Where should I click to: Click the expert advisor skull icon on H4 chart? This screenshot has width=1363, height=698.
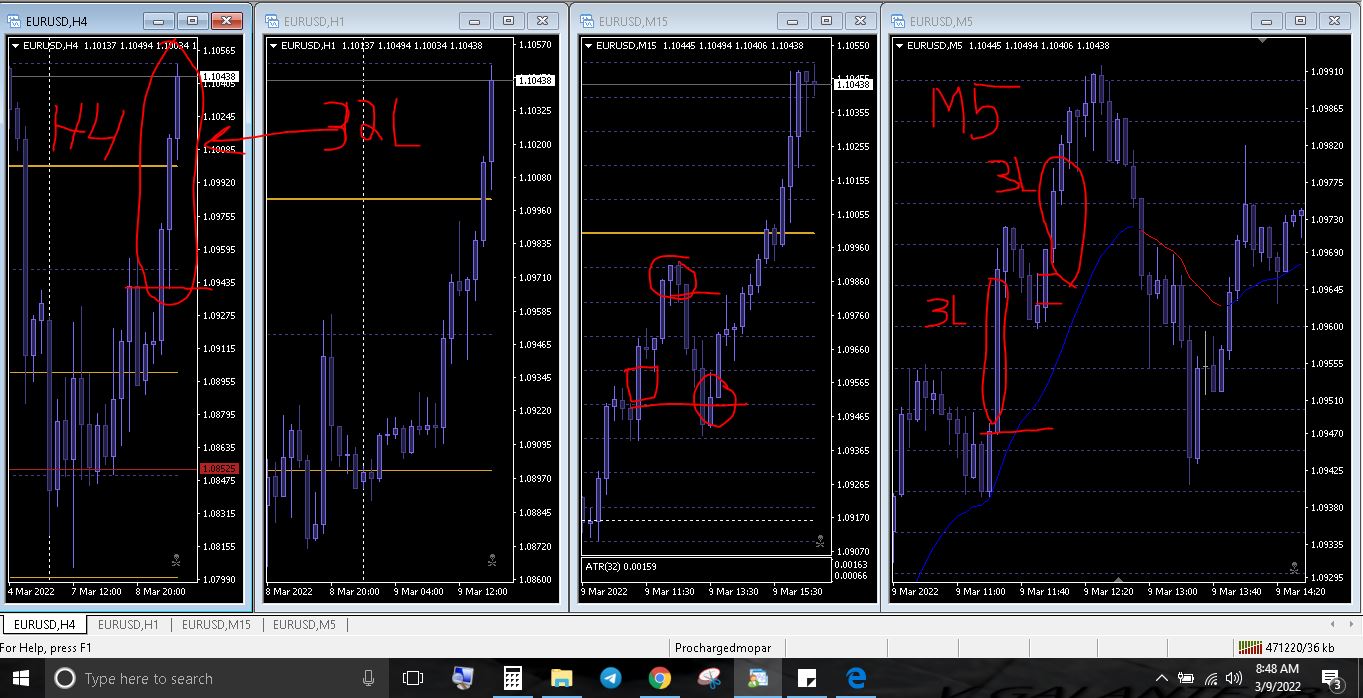(176, 560)
